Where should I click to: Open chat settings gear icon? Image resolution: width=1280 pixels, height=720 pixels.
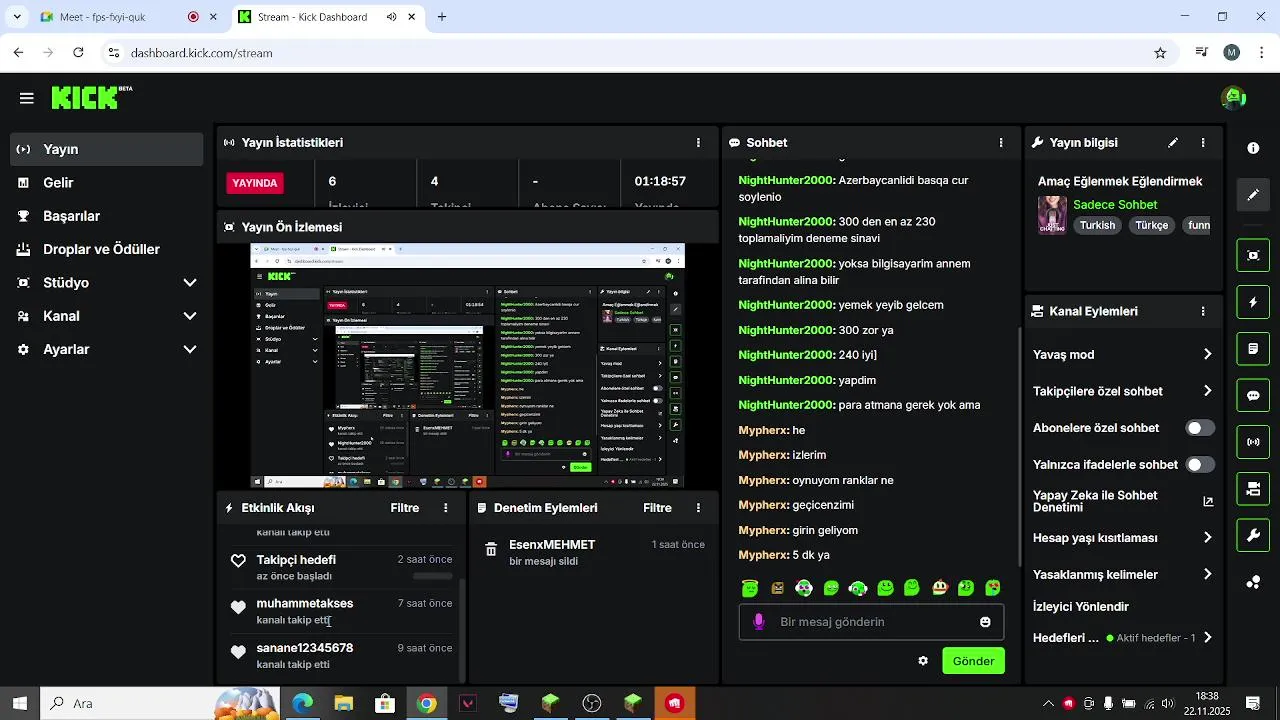(x=923, y=661)
